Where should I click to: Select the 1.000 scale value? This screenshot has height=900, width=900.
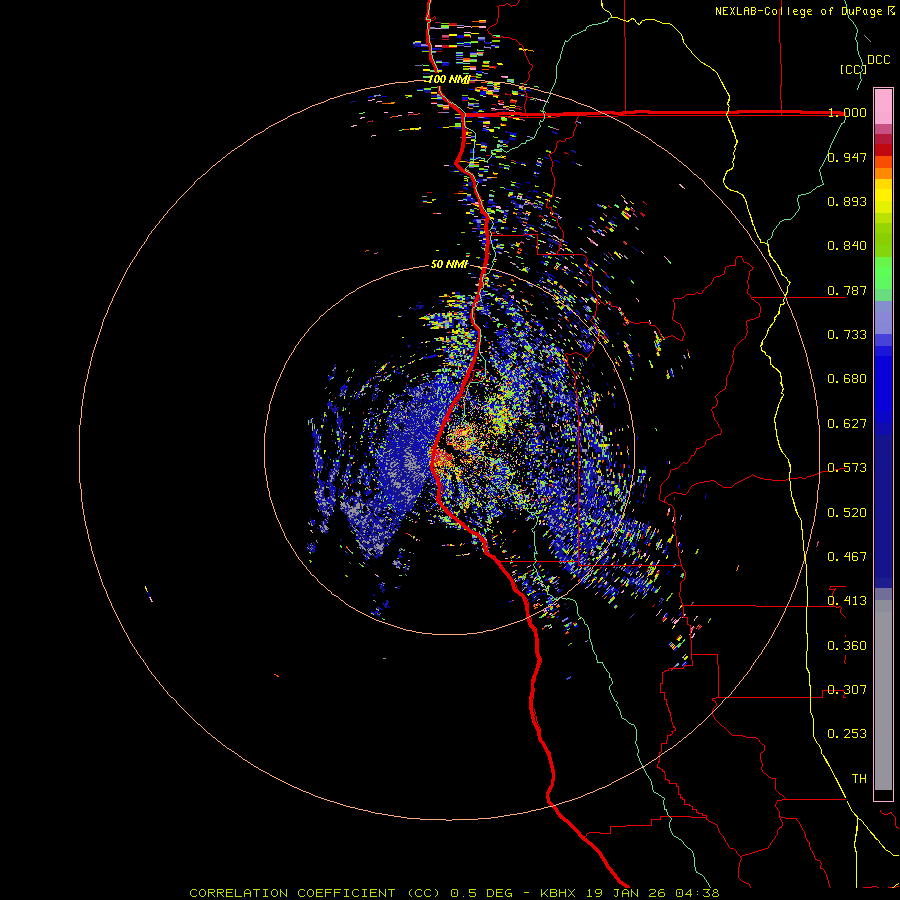coord(847,112)
